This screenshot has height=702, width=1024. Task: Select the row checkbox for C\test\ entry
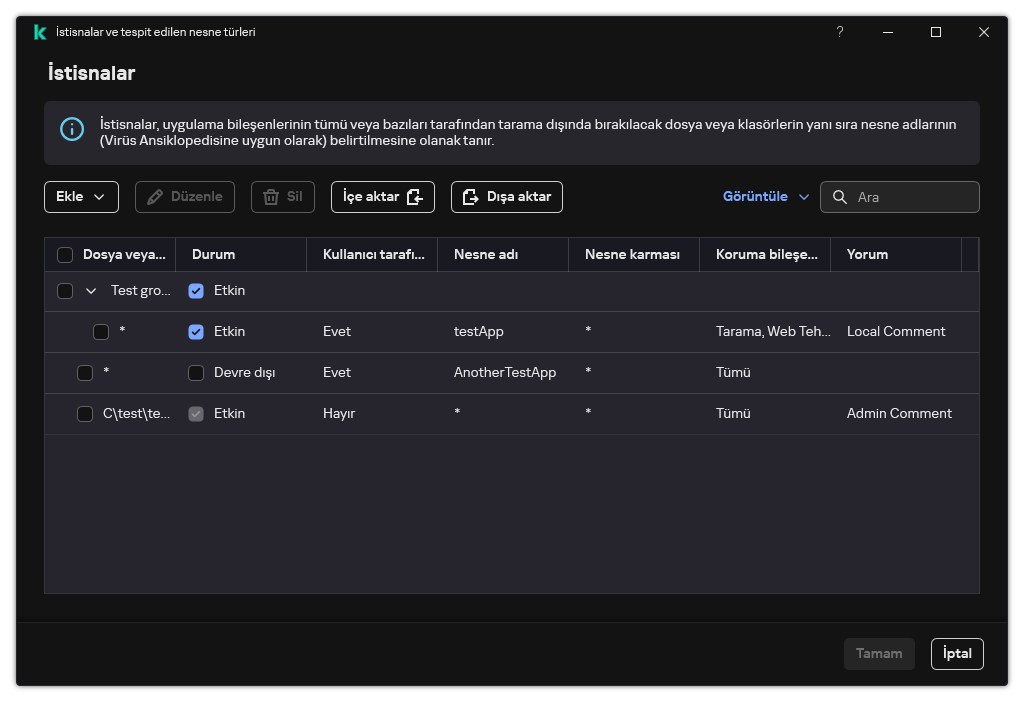point(85,414)
